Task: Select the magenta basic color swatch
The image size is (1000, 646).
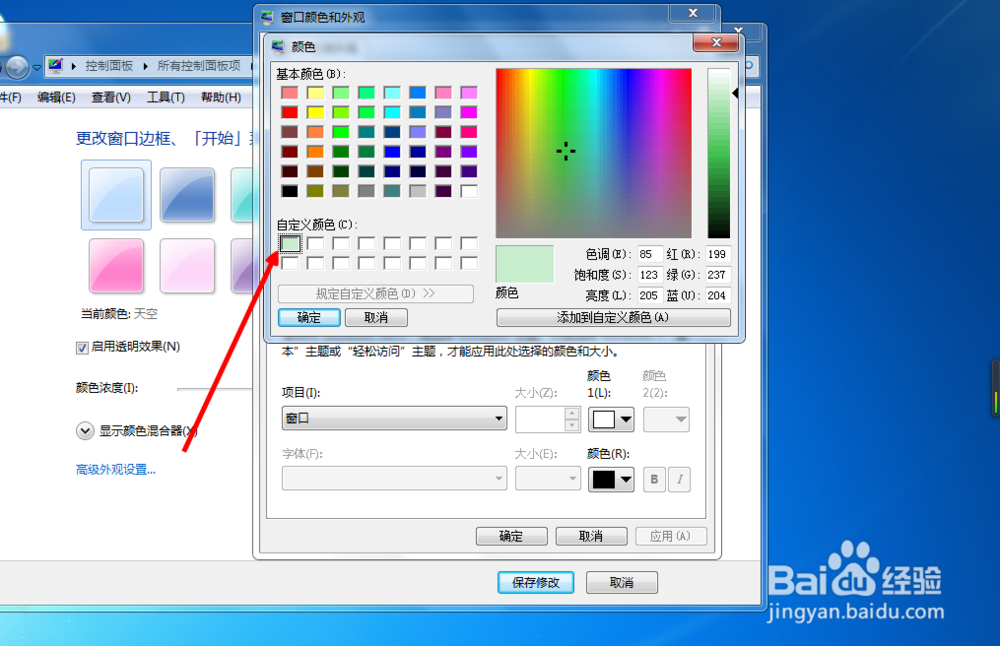Action: click(469, 113)
